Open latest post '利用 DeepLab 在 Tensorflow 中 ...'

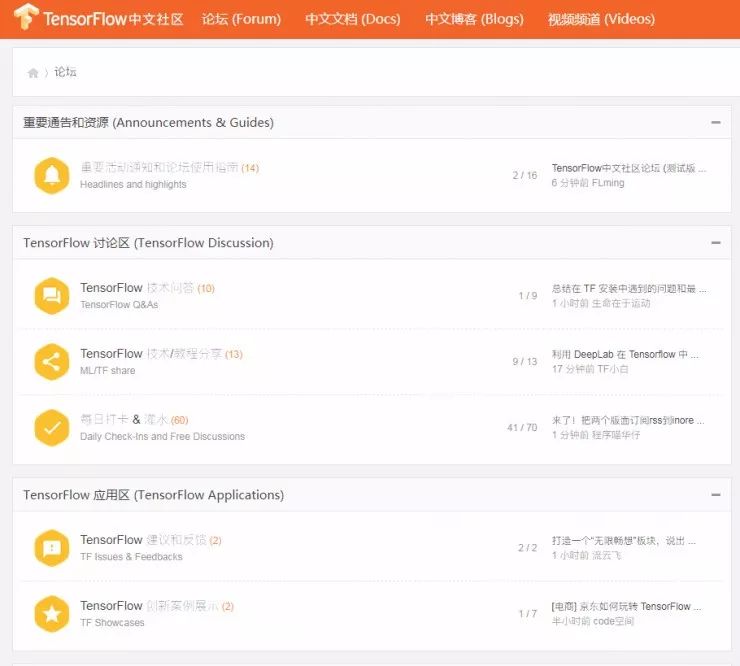coord(625,354)
